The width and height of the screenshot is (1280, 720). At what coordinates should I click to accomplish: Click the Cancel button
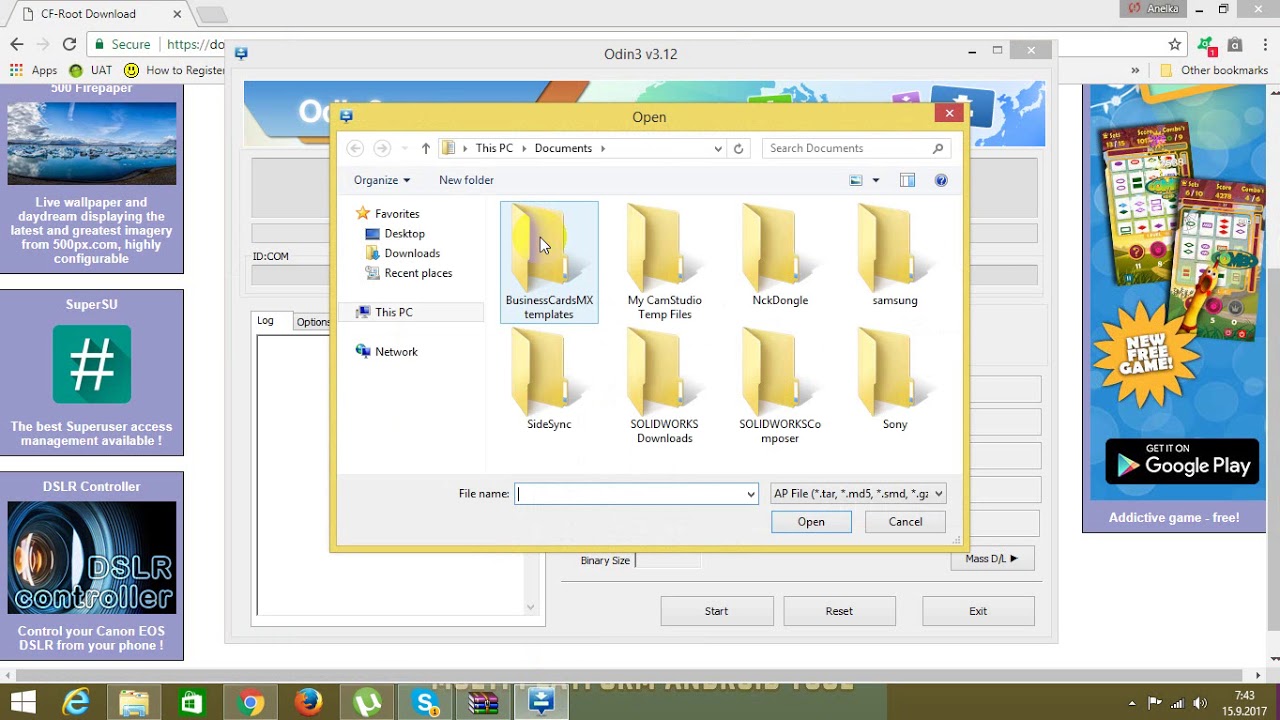(906, 522)
